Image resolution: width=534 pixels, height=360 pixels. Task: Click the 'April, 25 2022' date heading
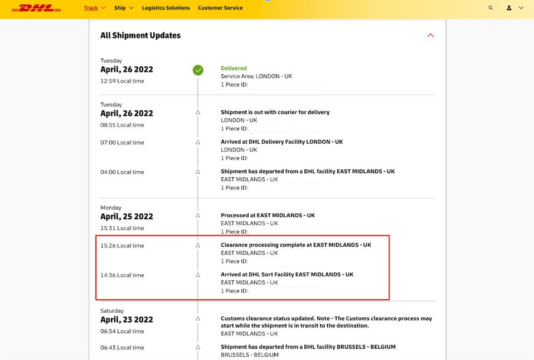(x=127, y=217)
